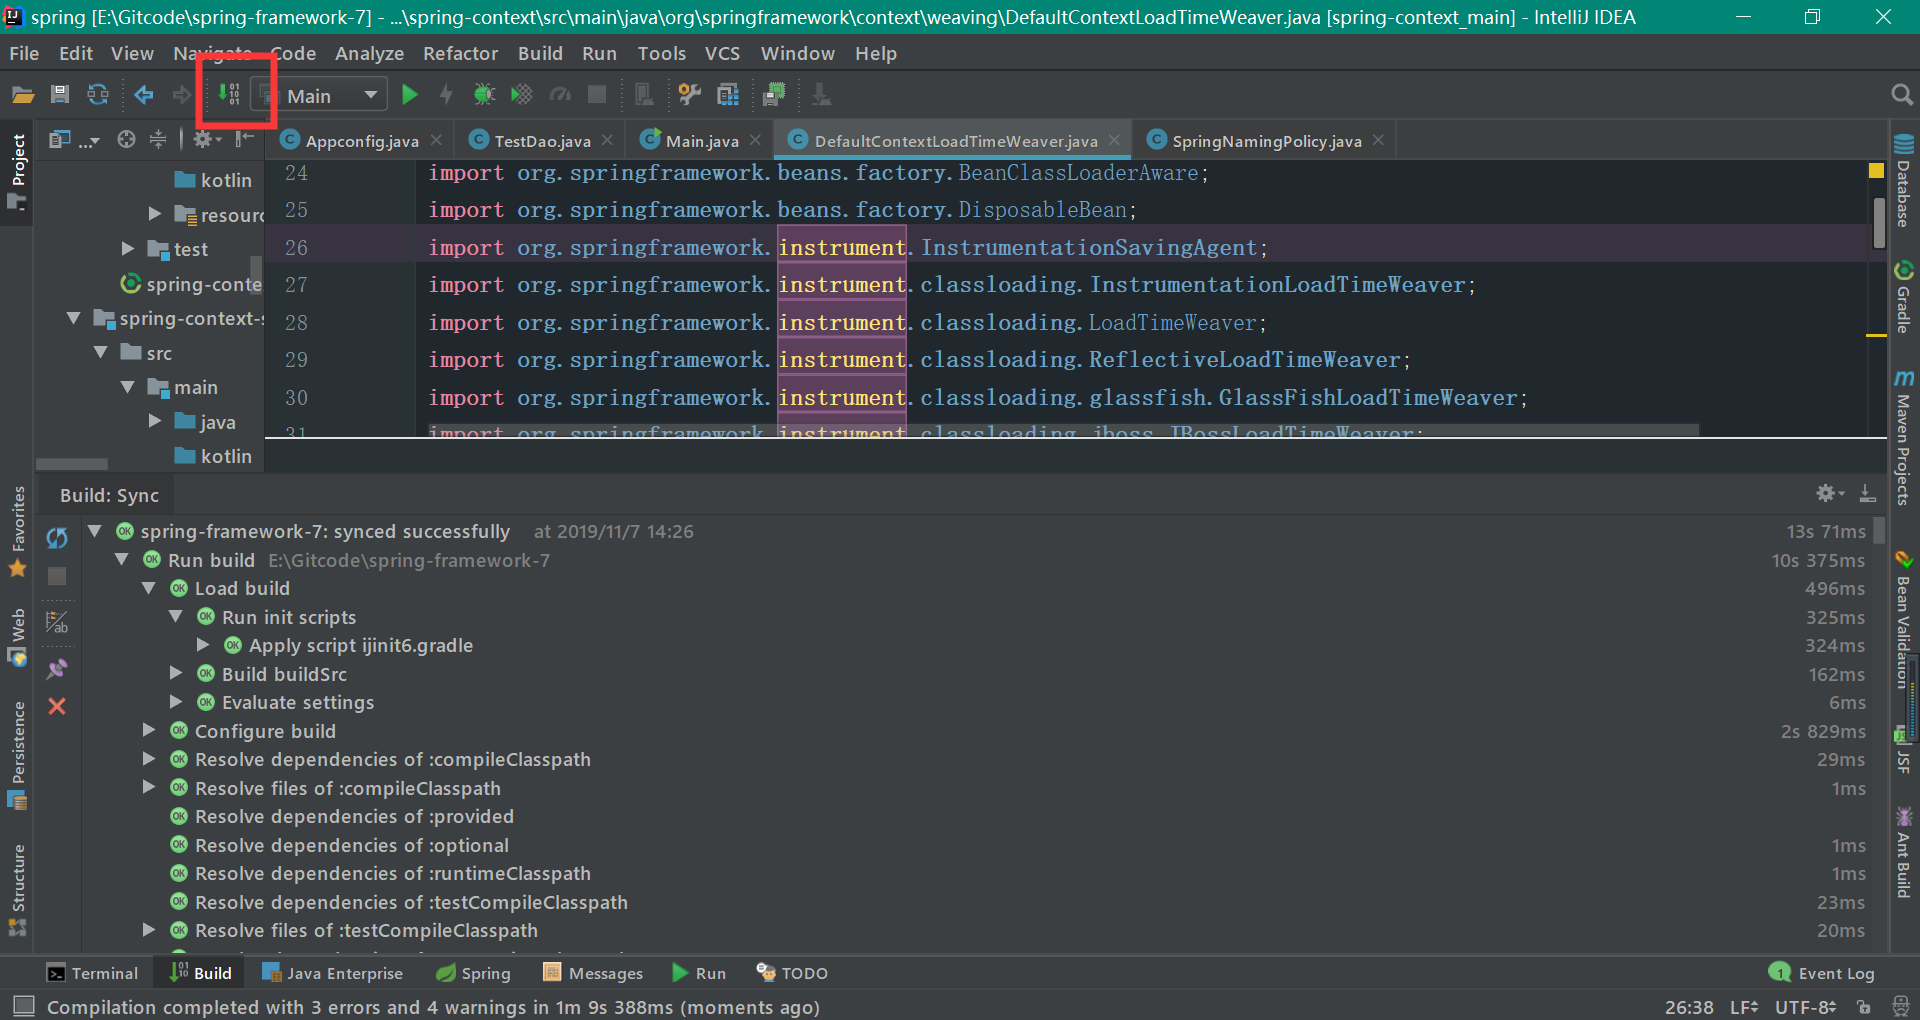Switch to the SpringNamingPolicy.java editor tab
1920x1020 pixels.
pos(1264,140)
